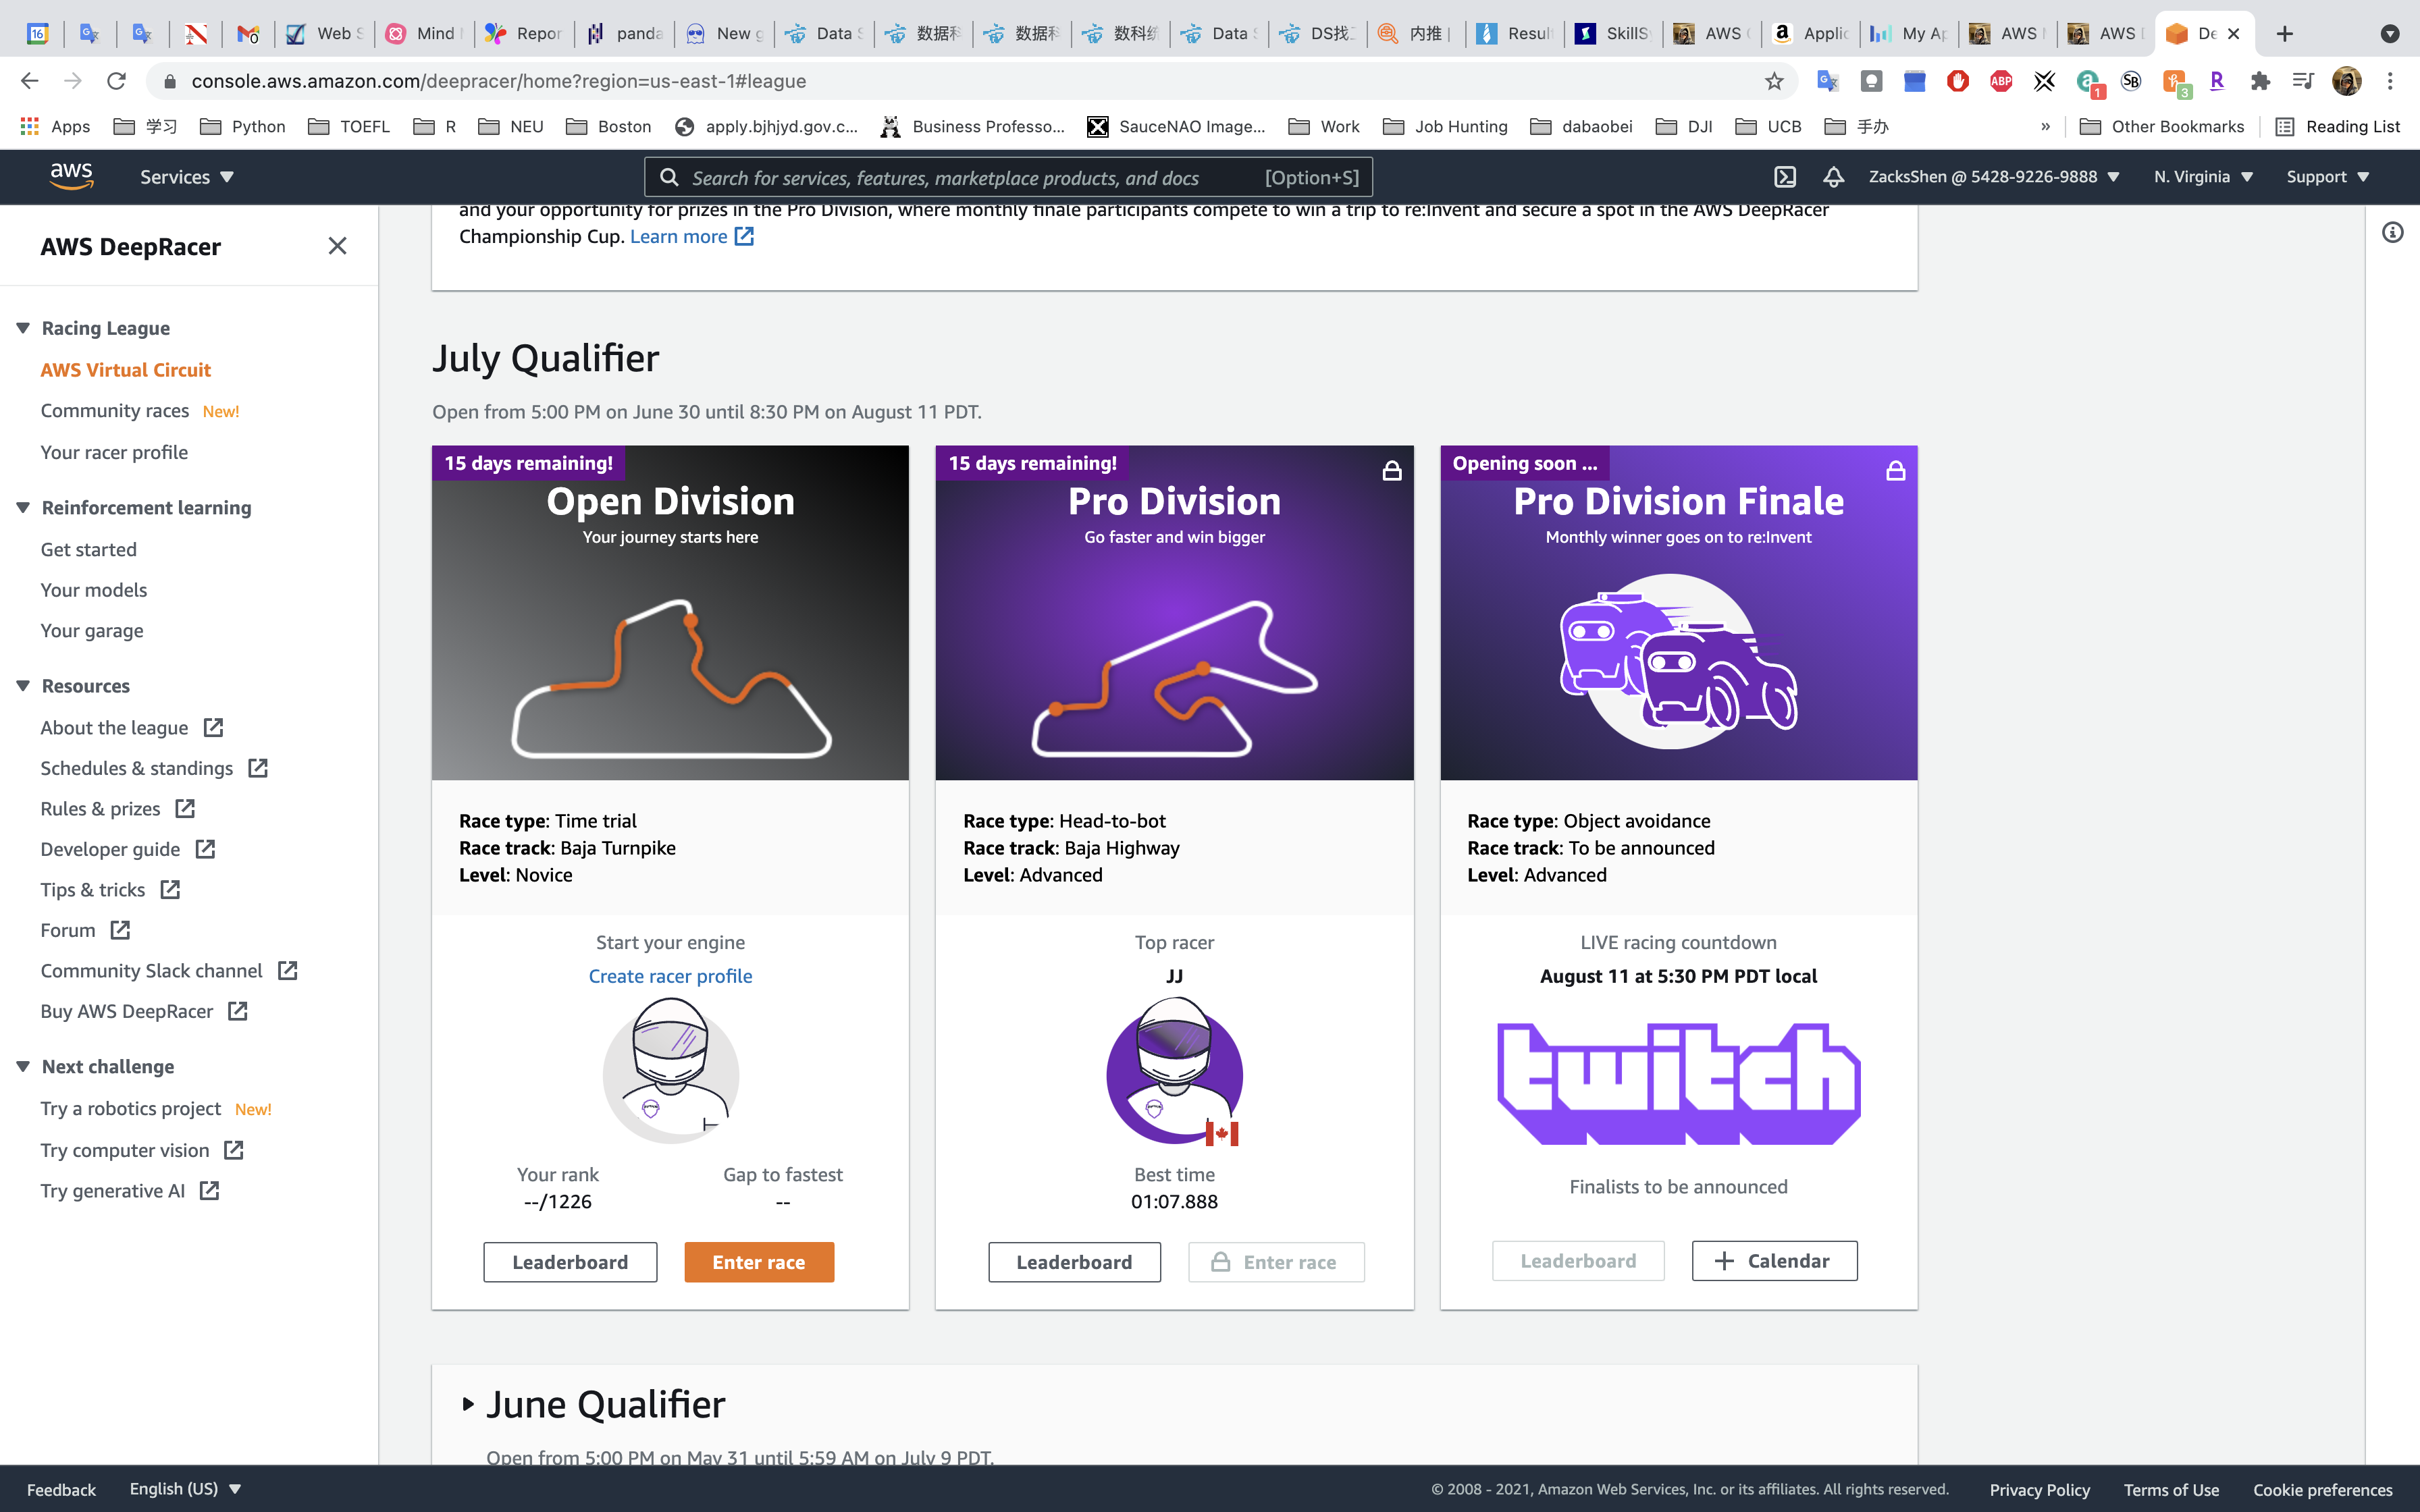The width and height of the screenshot is (2420, 1512).
Task: Click the browser reload icon
Action: (x=117, y=81)
